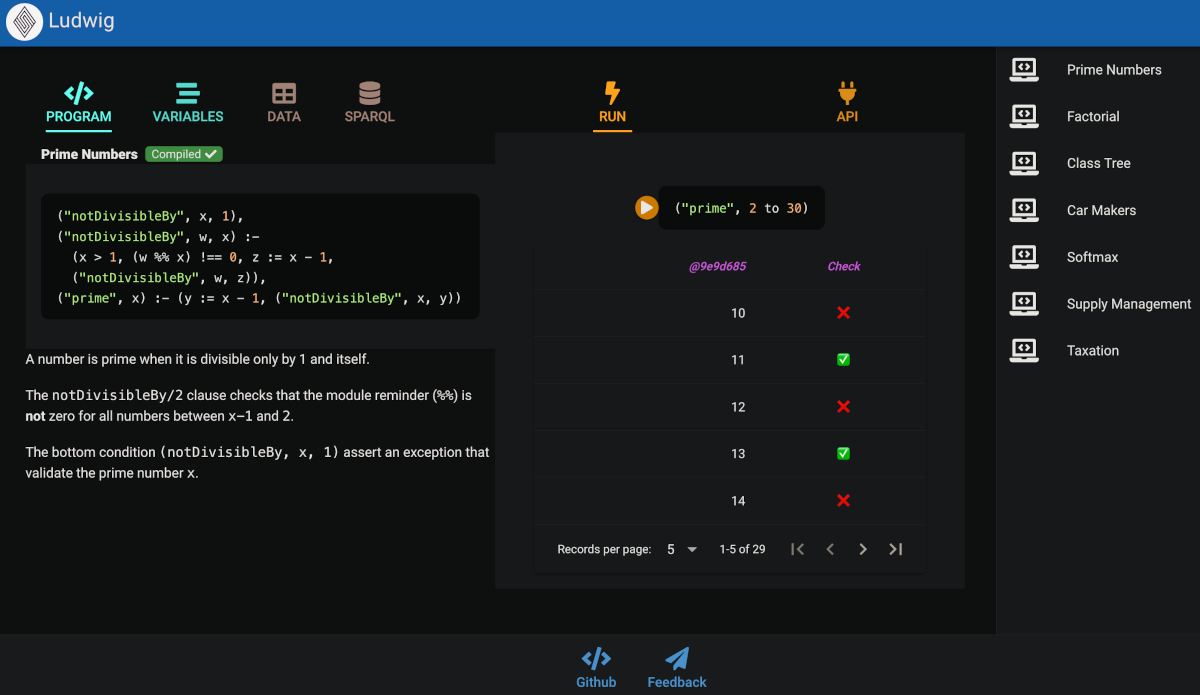1200x695 pixels.
Task: Jump to the last results page
Action: point(896,549)
